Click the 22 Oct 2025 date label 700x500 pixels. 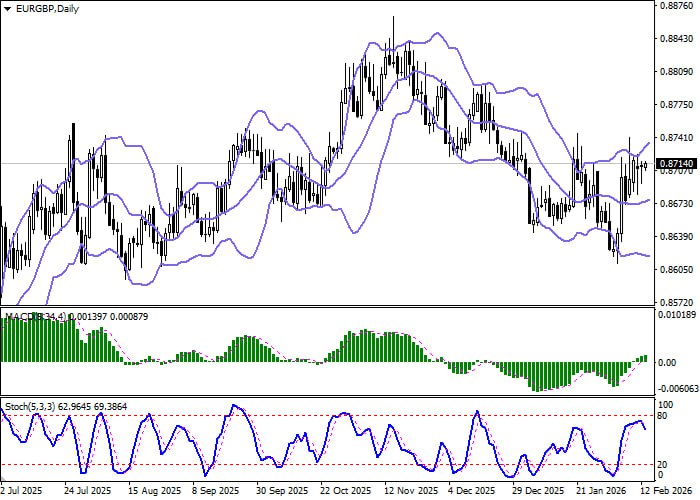(346, 492)
